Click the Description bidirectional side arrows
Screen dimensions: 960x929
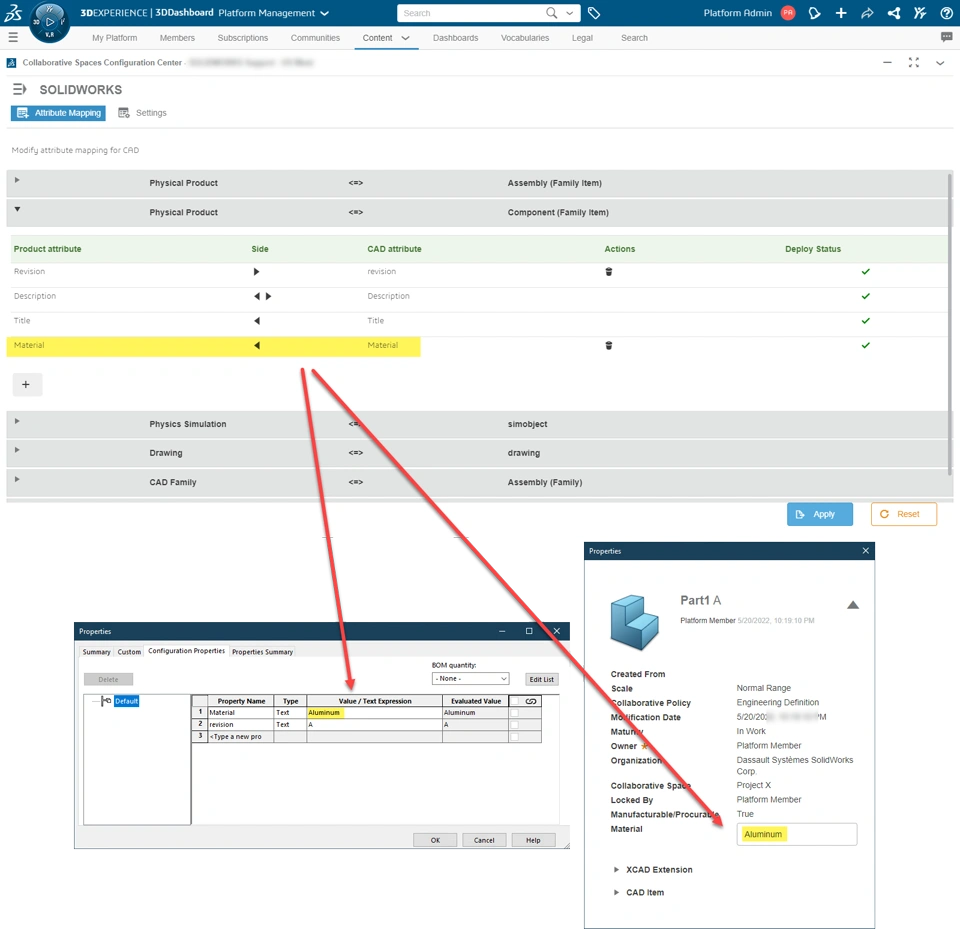click(263, 296)
